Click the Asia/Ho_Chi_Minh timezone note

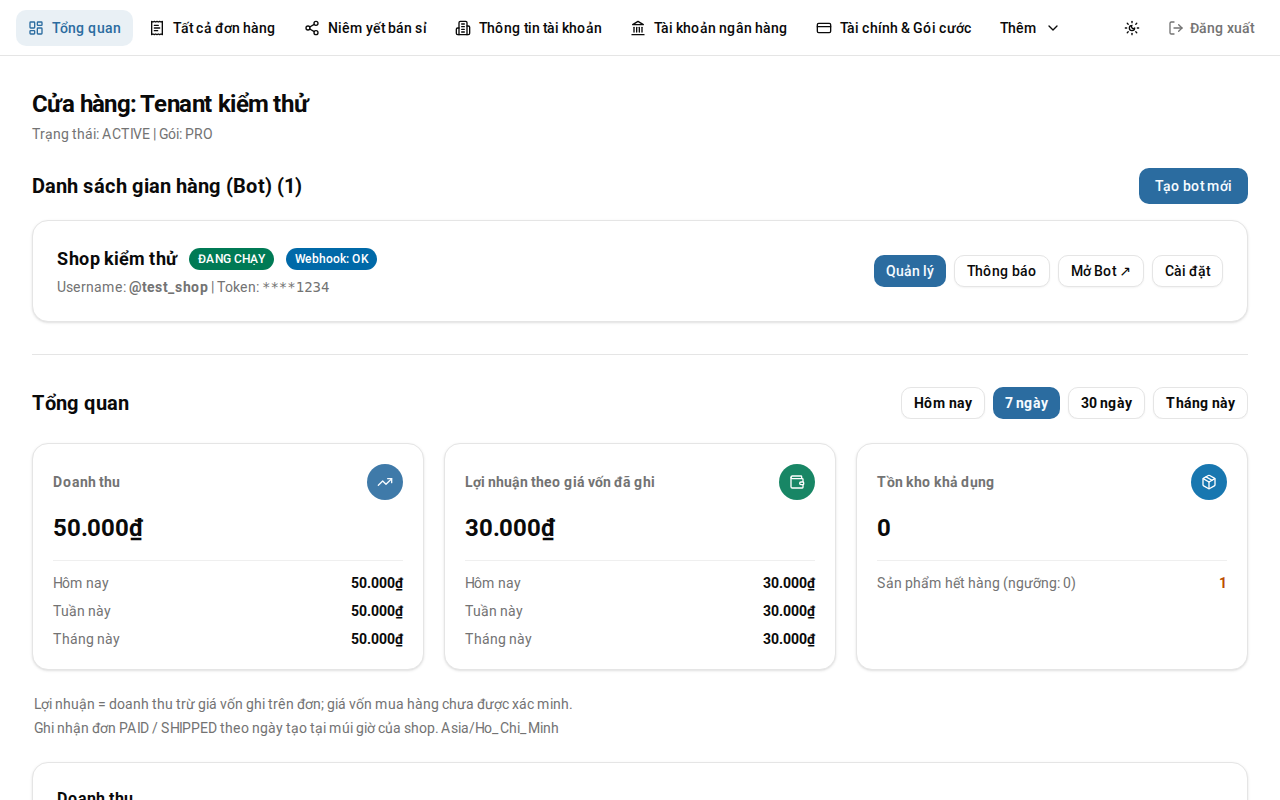click(x=500, y=728)
